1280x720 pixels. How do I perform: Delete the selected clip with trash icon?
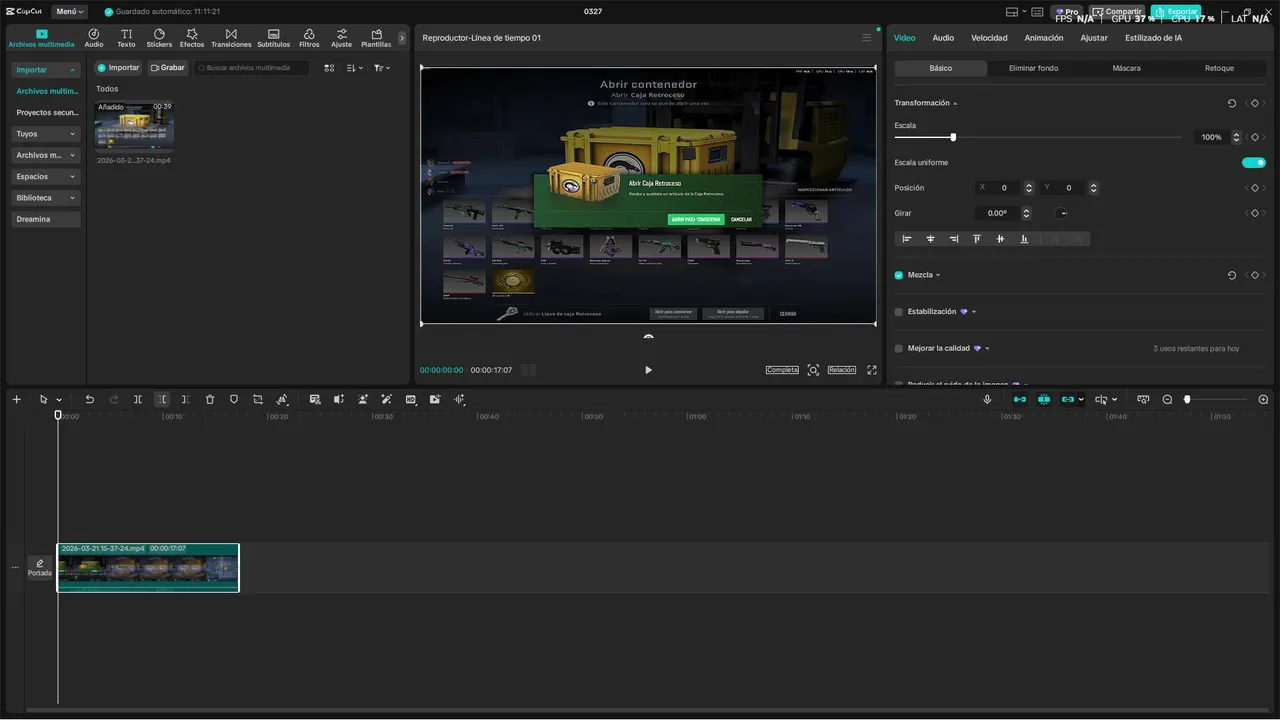coord(210,399)
